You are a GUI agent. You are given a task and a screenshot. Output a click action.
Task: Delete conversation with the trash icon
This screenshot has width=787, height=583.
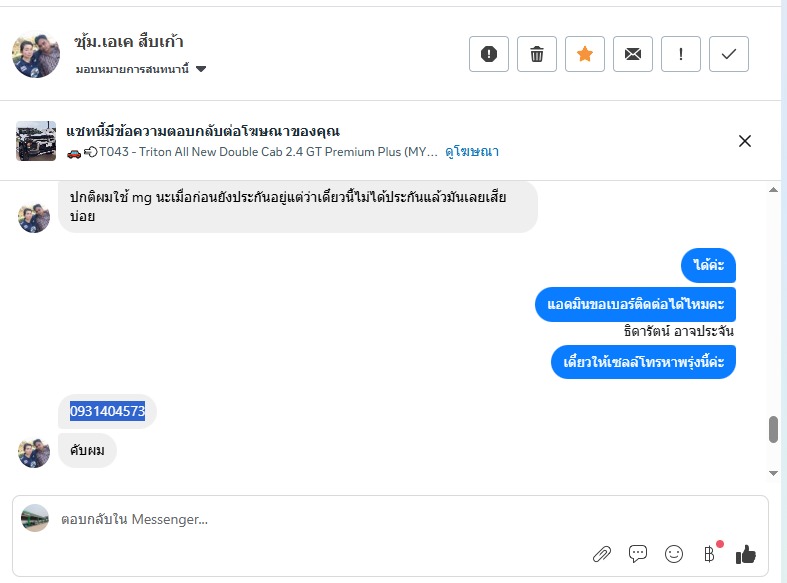click(x=537, y=54)
